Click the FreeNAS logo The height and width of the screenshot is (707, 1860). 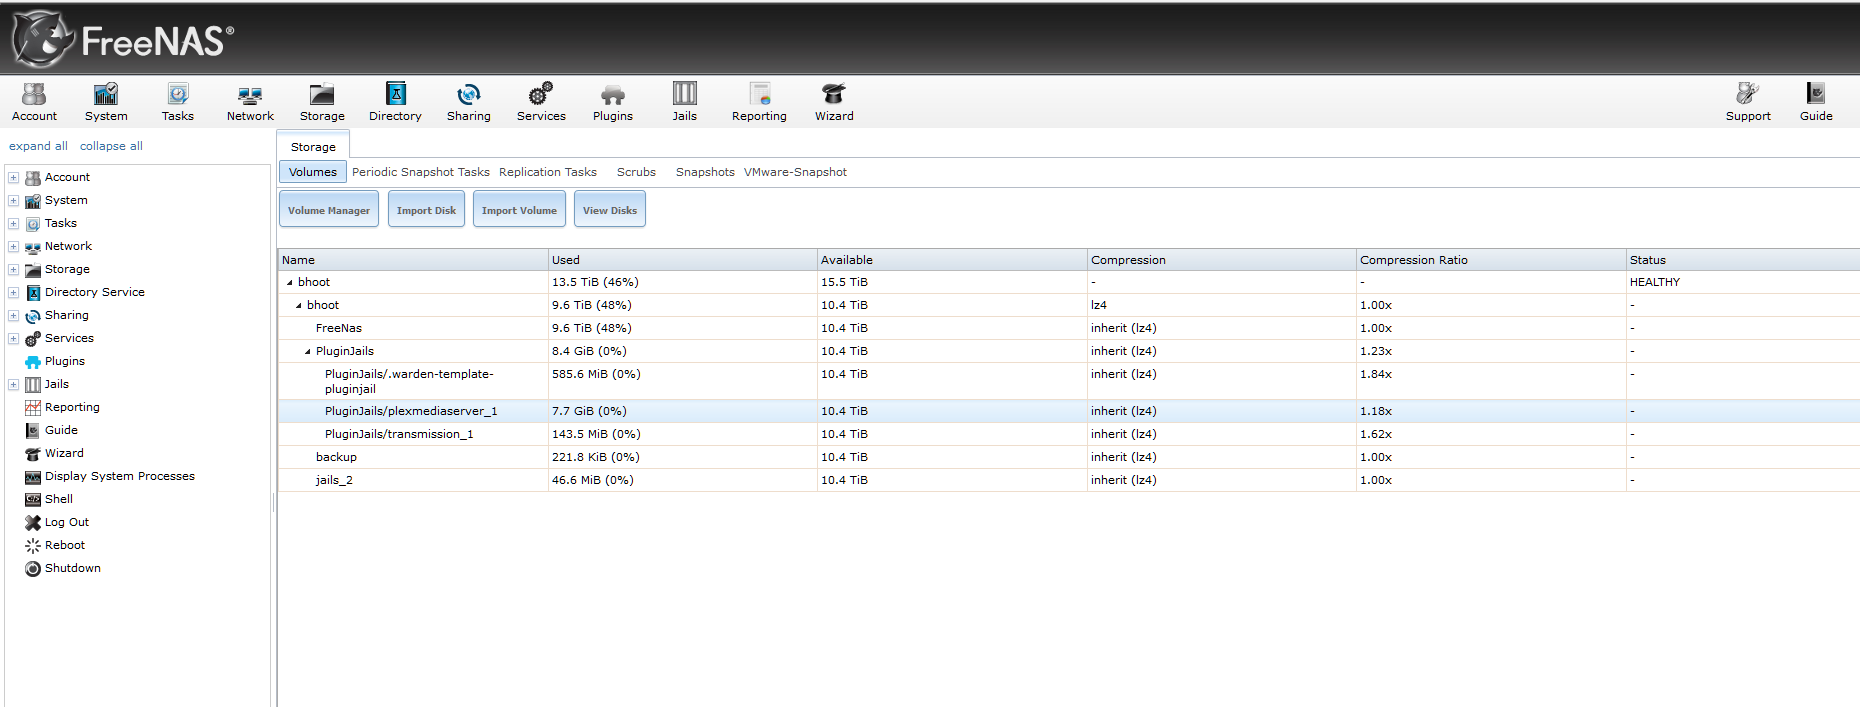pyautogui.click(x=123, y=39)
